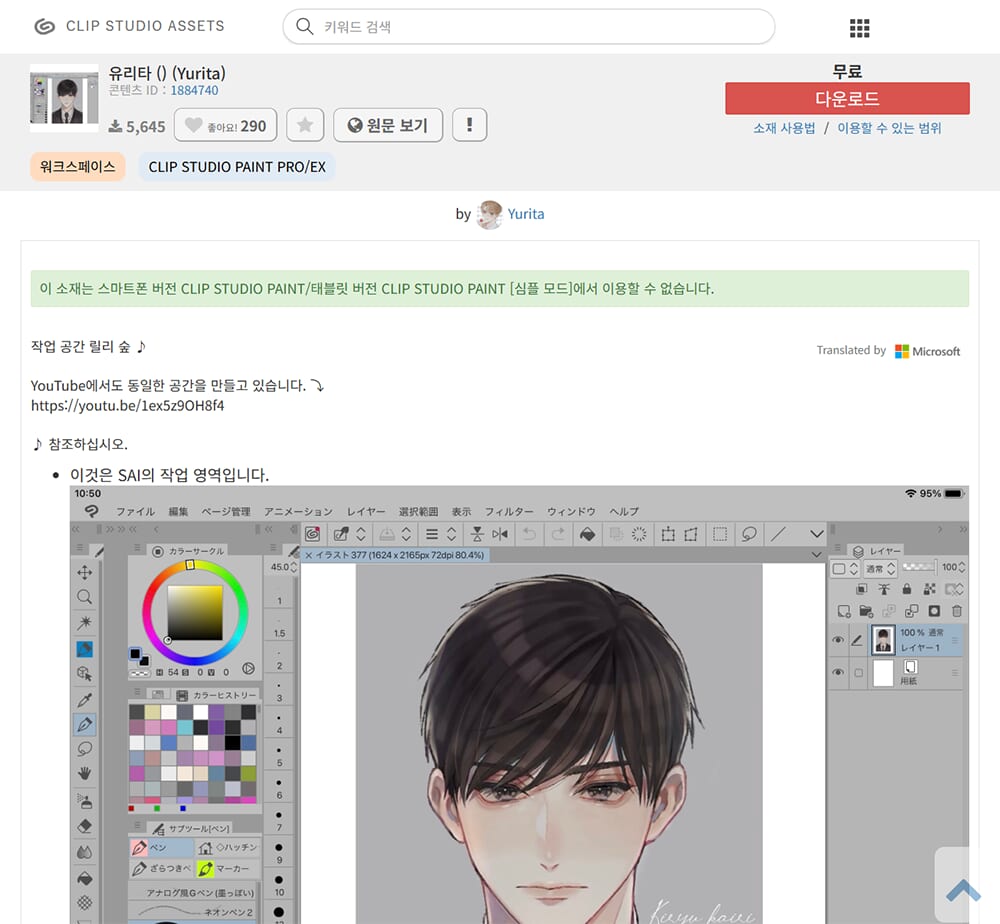Click the 좋아요 like button showing 290
The height and width of the screenshot is (924, 1000).
225,125
